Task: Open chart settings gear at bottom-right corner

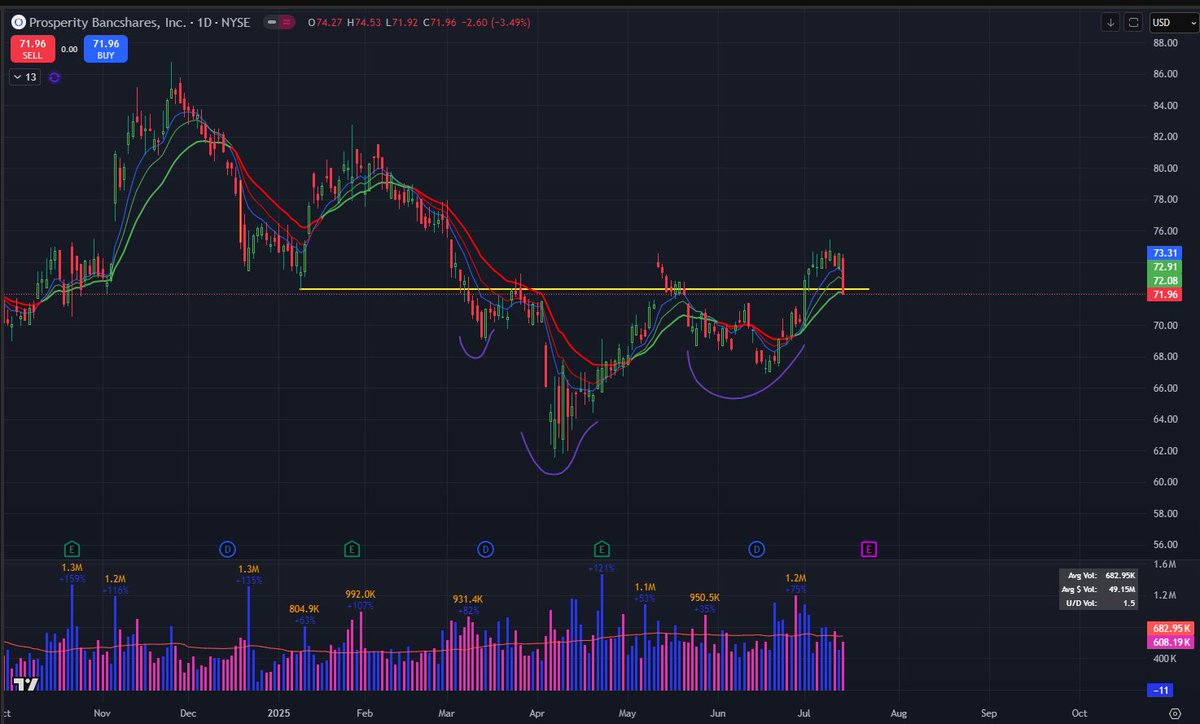Action: click(x=1173, y=715)
